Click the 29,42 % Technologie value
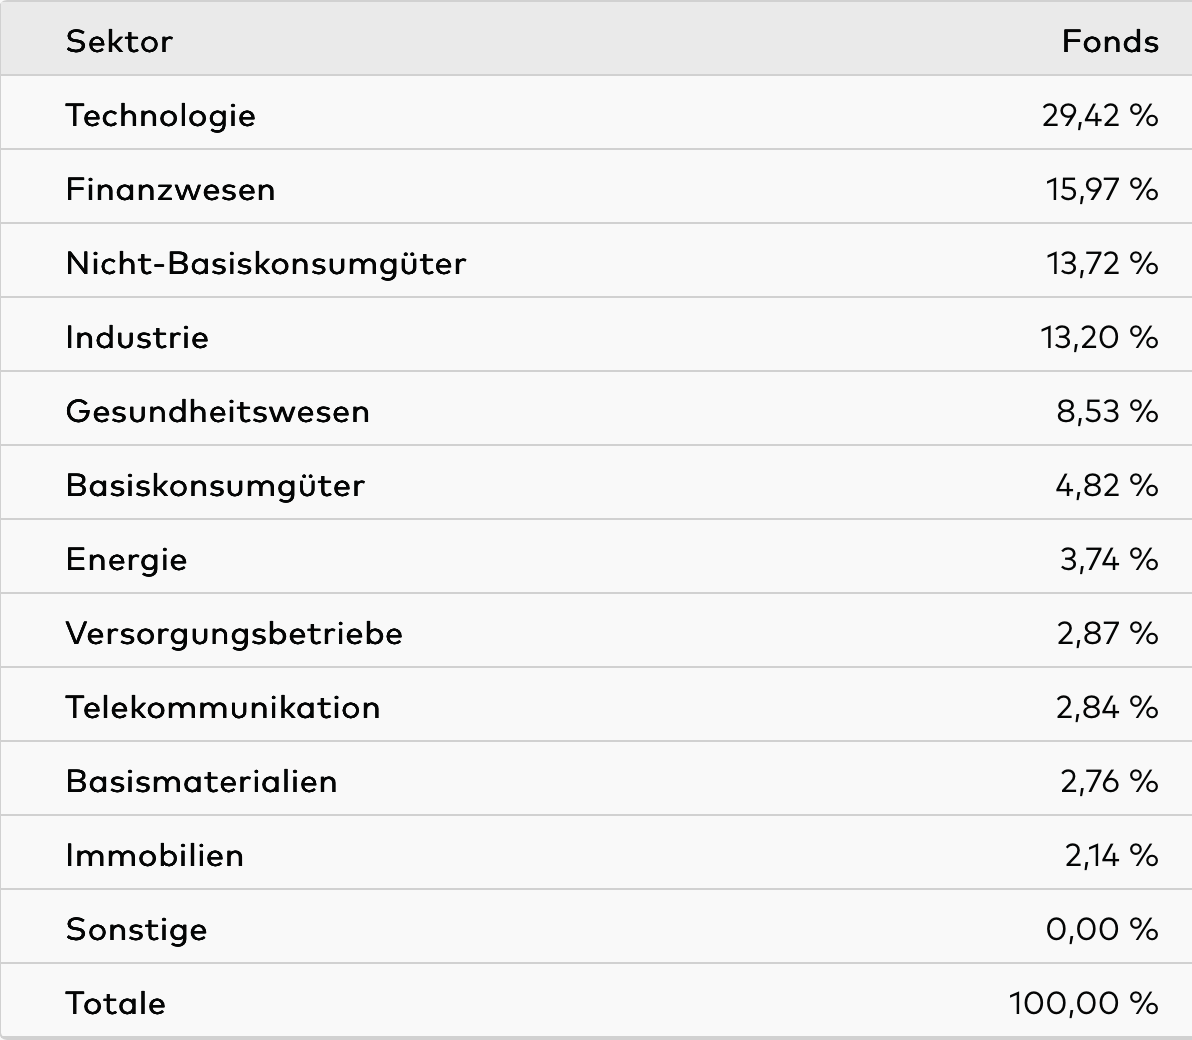This screenshot has height=1040, width=1192. pyautogui.click(x=1099, y=115)
